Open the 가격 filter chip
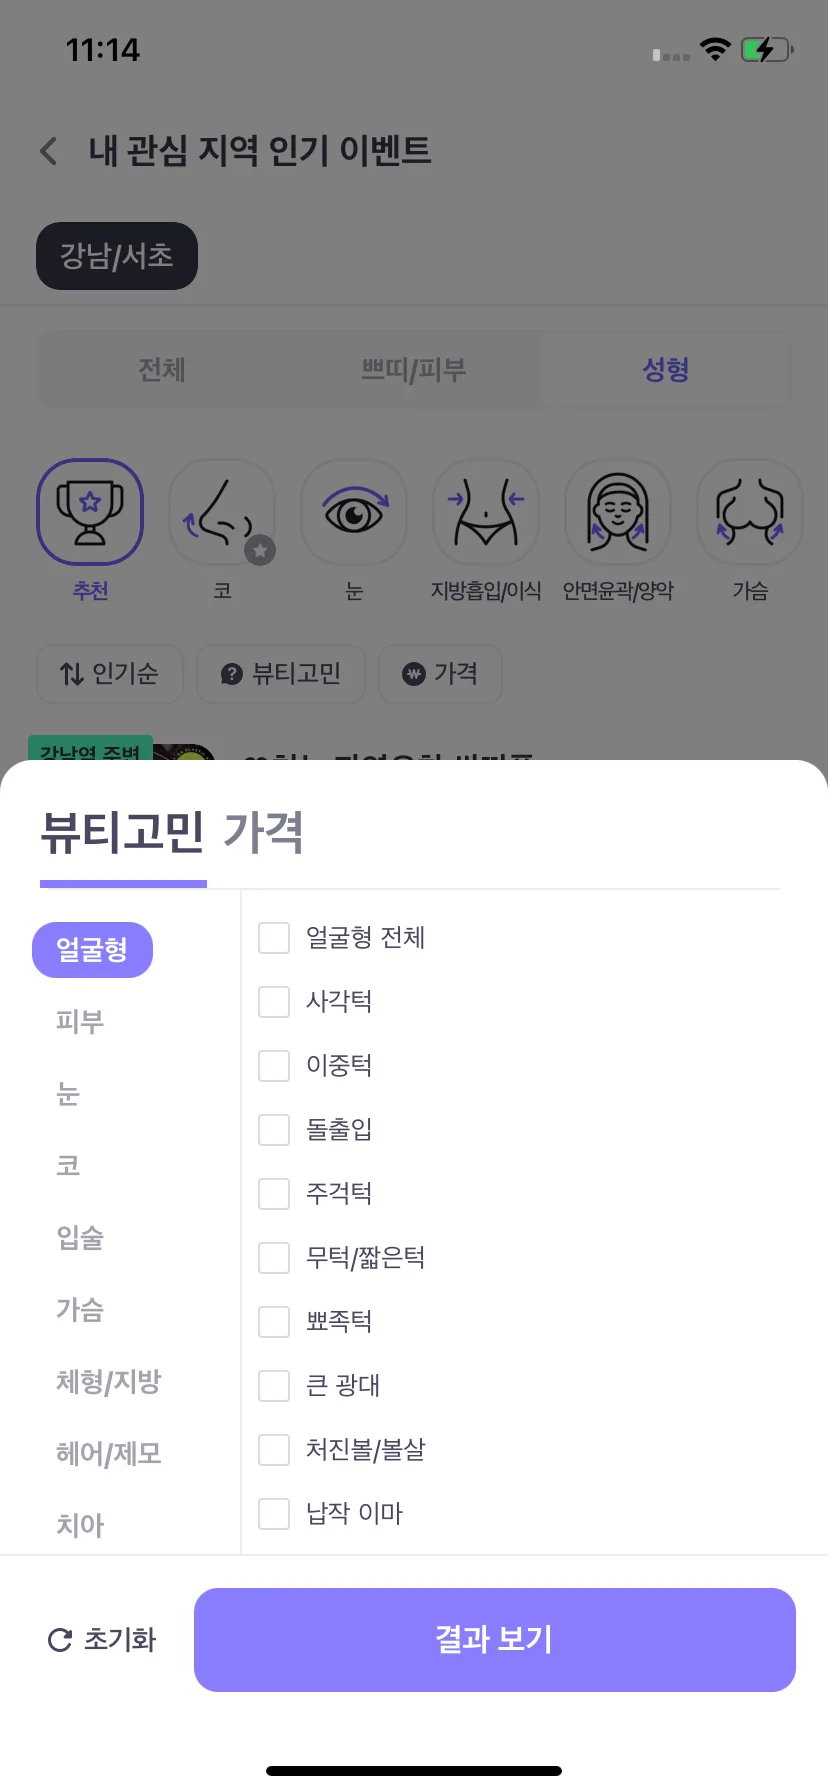 440,674
